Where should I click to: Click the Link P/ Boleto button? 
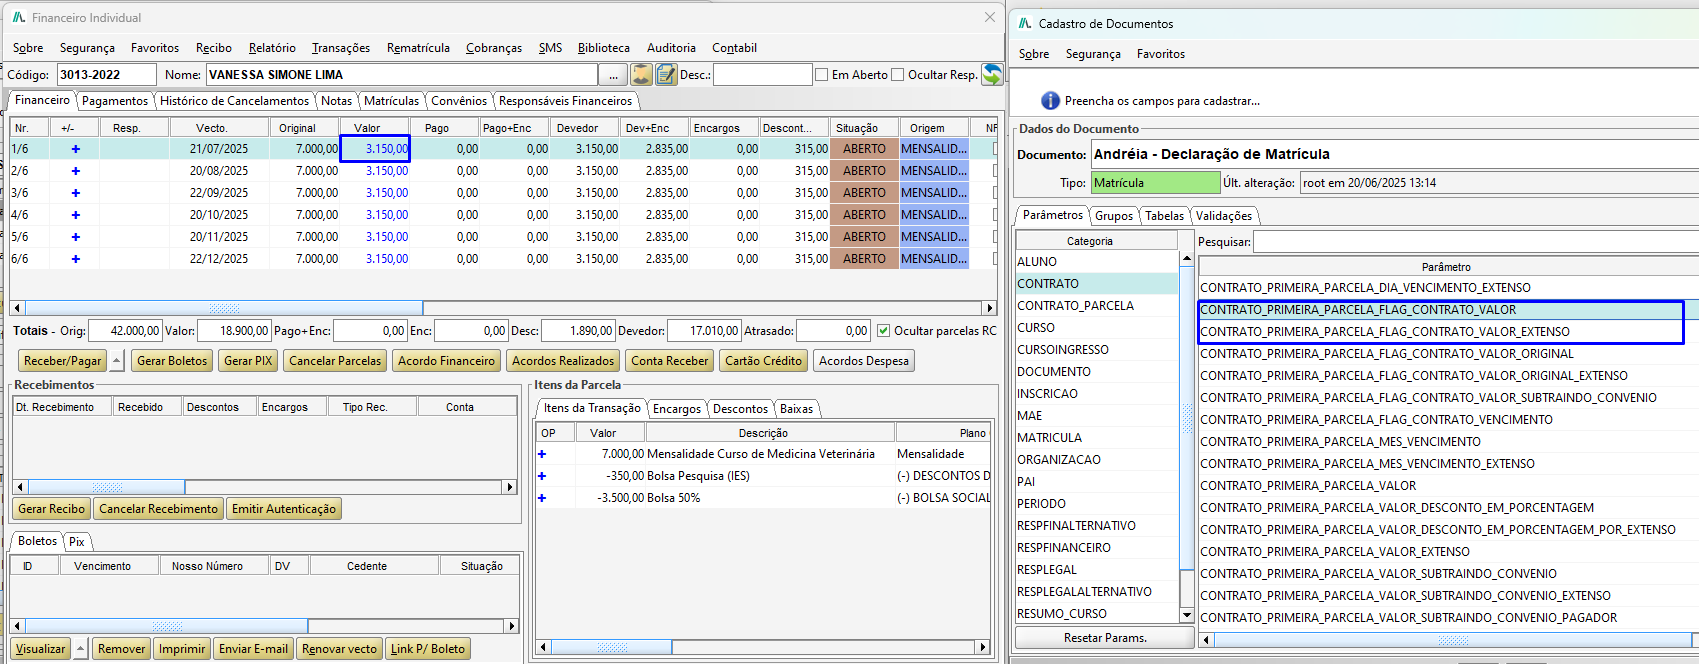point(428,649)
